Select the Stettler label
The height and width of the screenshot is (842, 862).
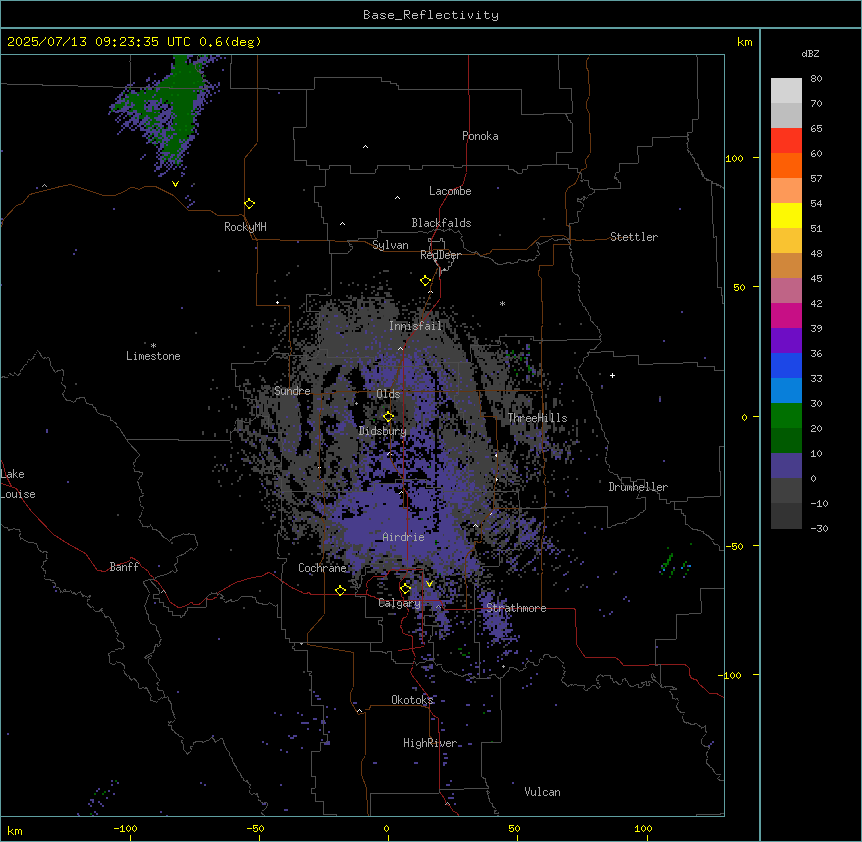pos(634,237)
